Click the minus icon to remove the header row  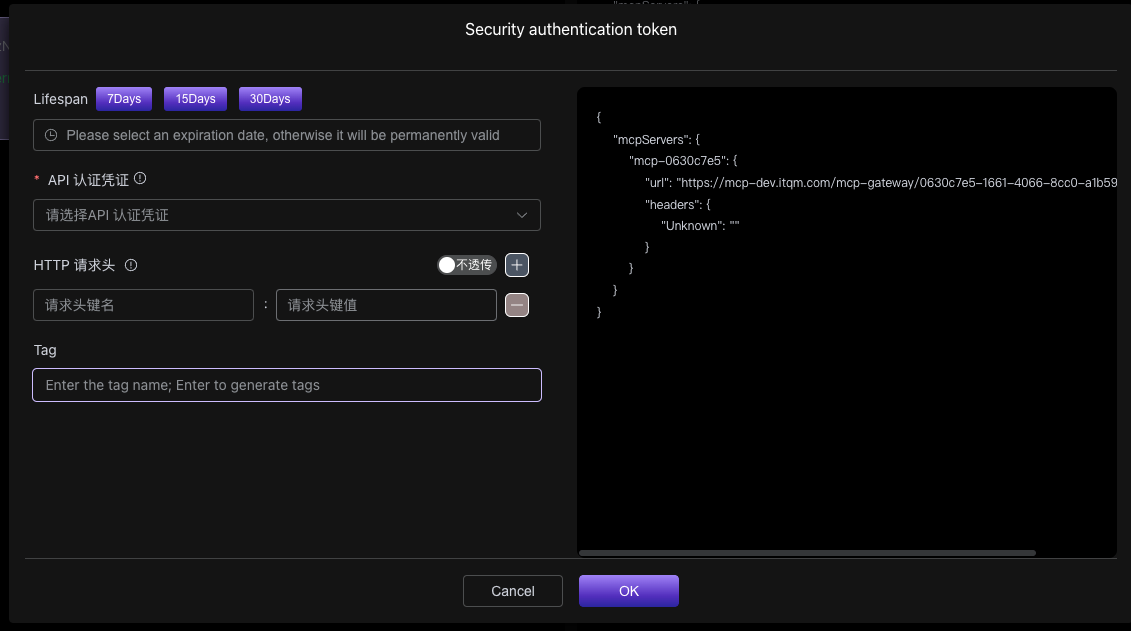pyautogui.click(x=516, y=305)
